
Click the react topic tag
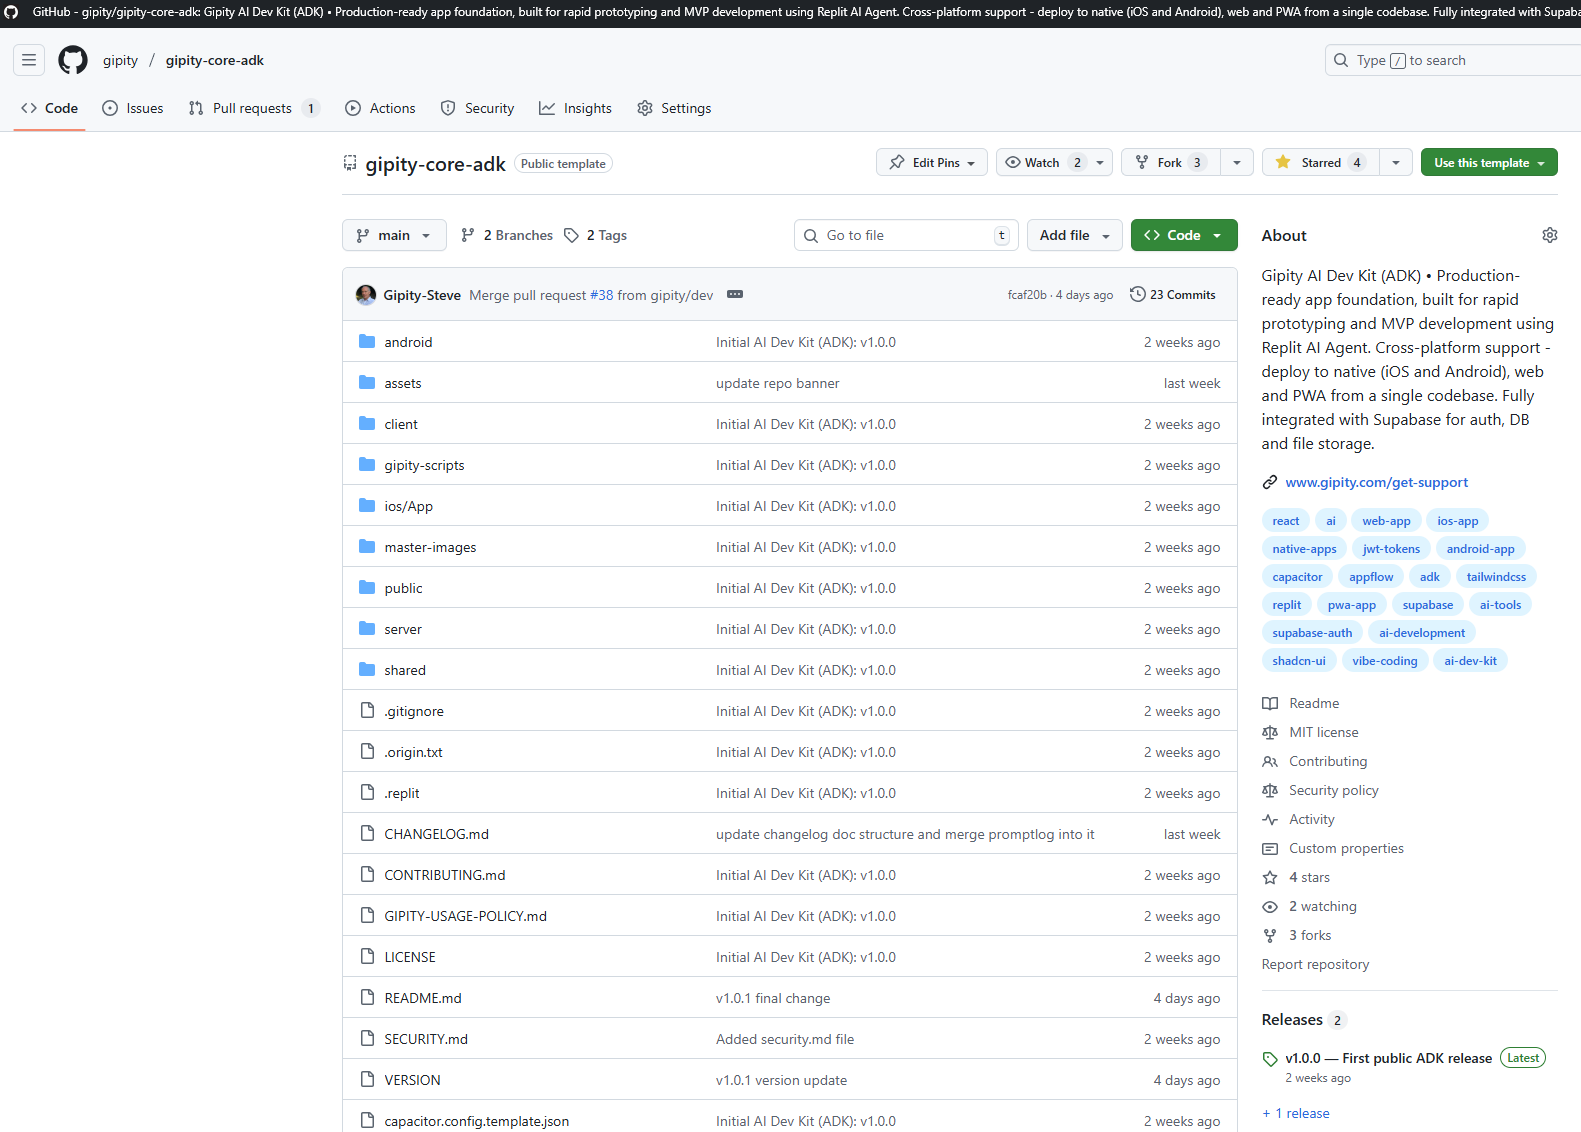(1286, 521)
